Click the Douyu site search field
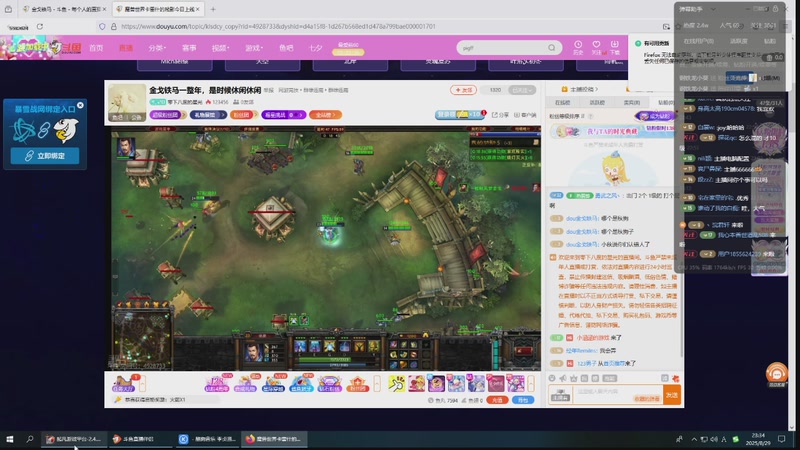The width and height of the screenshot is (800, 450). point(502,47)
